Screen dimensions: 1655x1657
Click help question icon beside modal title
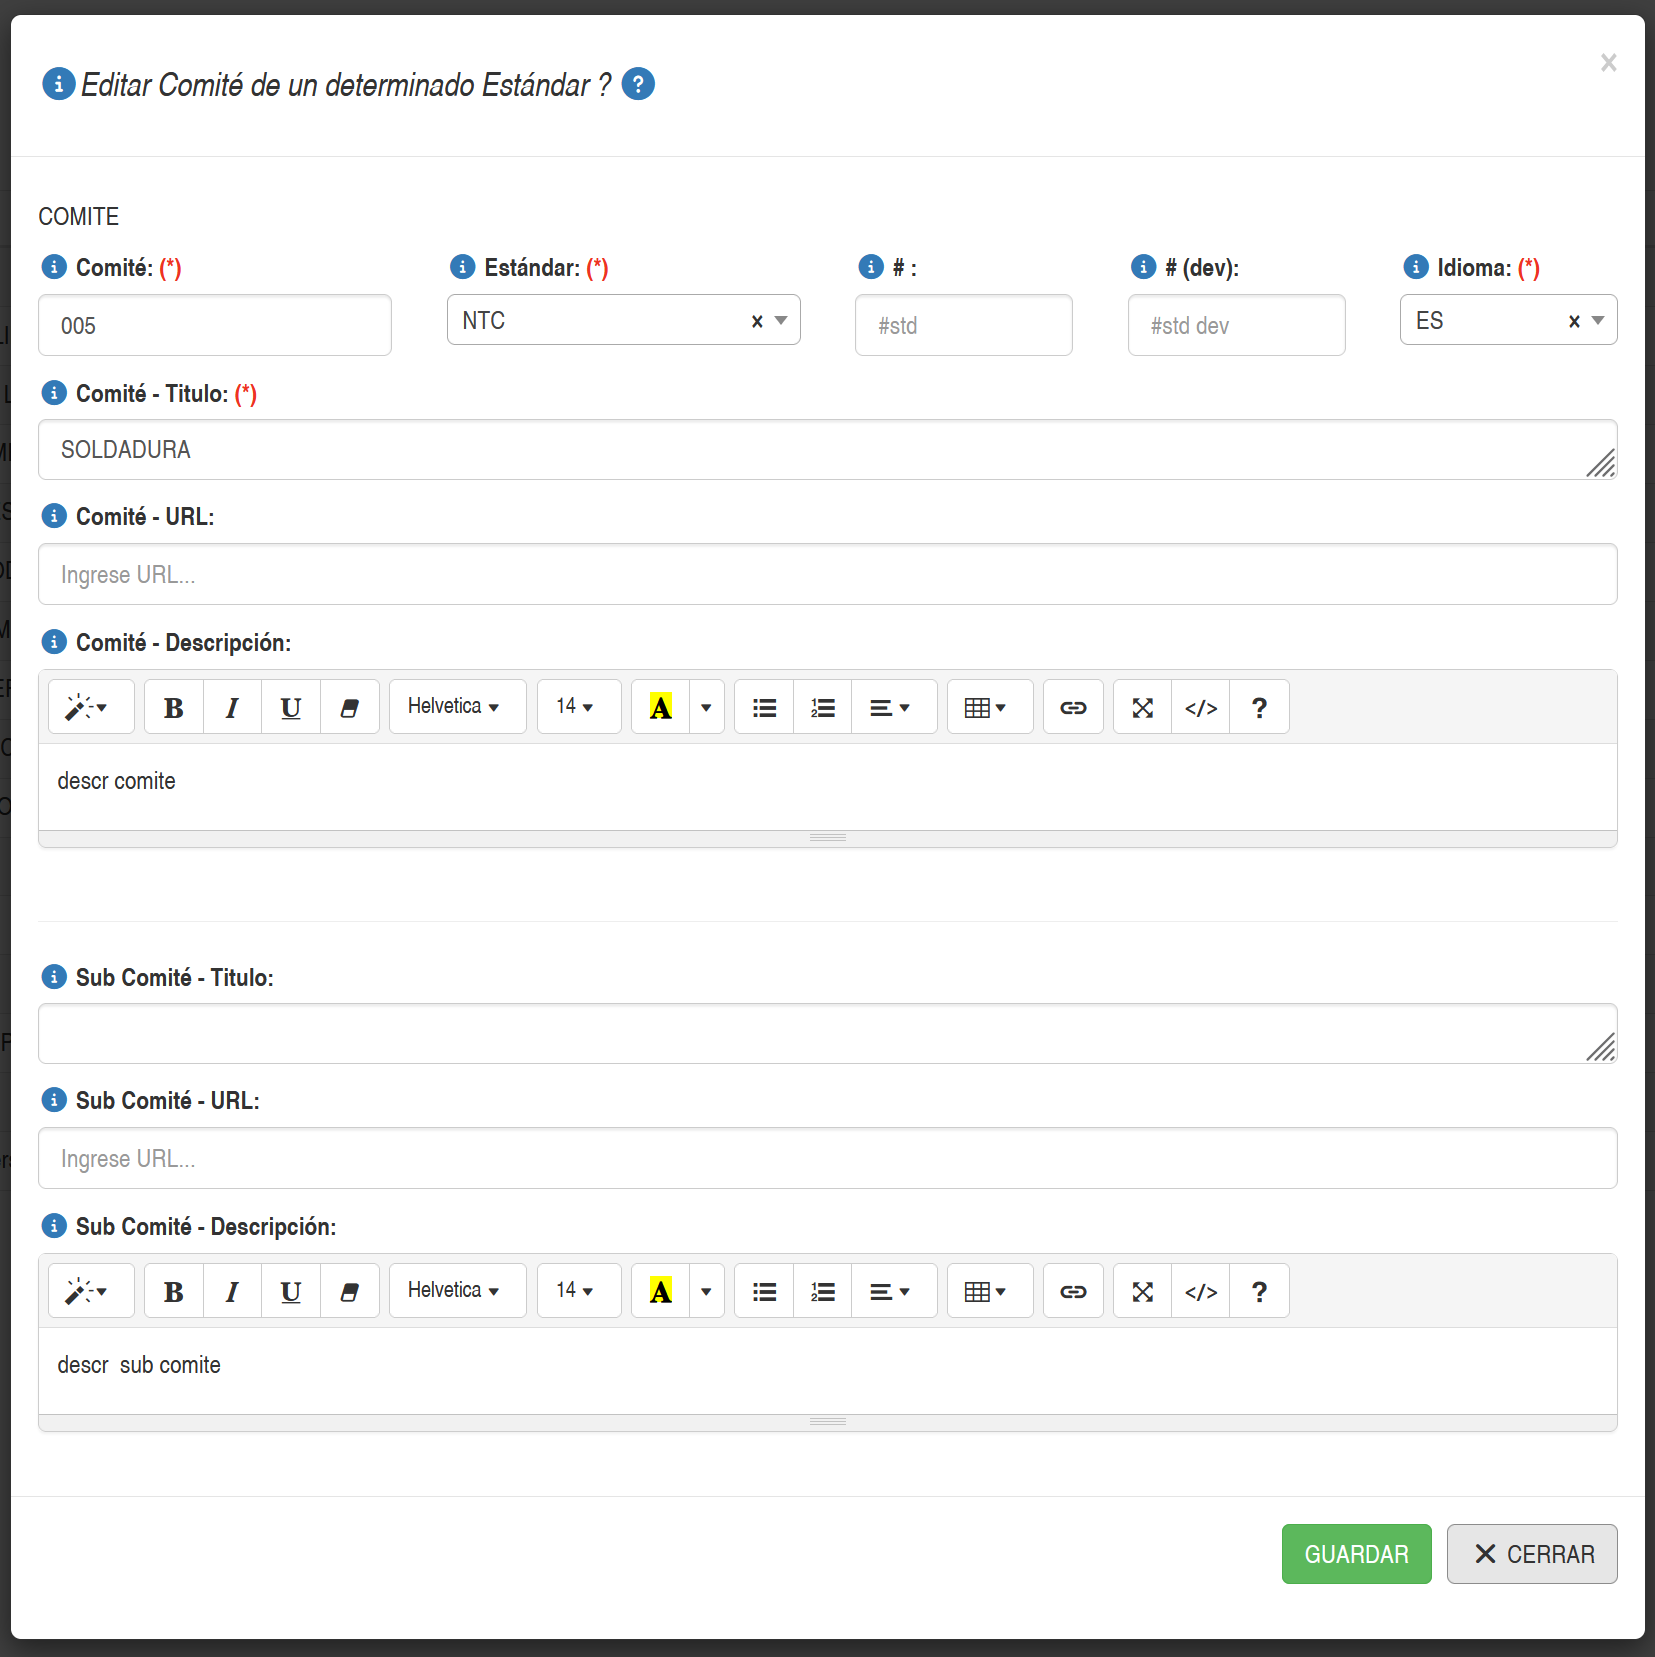[638, 84]
